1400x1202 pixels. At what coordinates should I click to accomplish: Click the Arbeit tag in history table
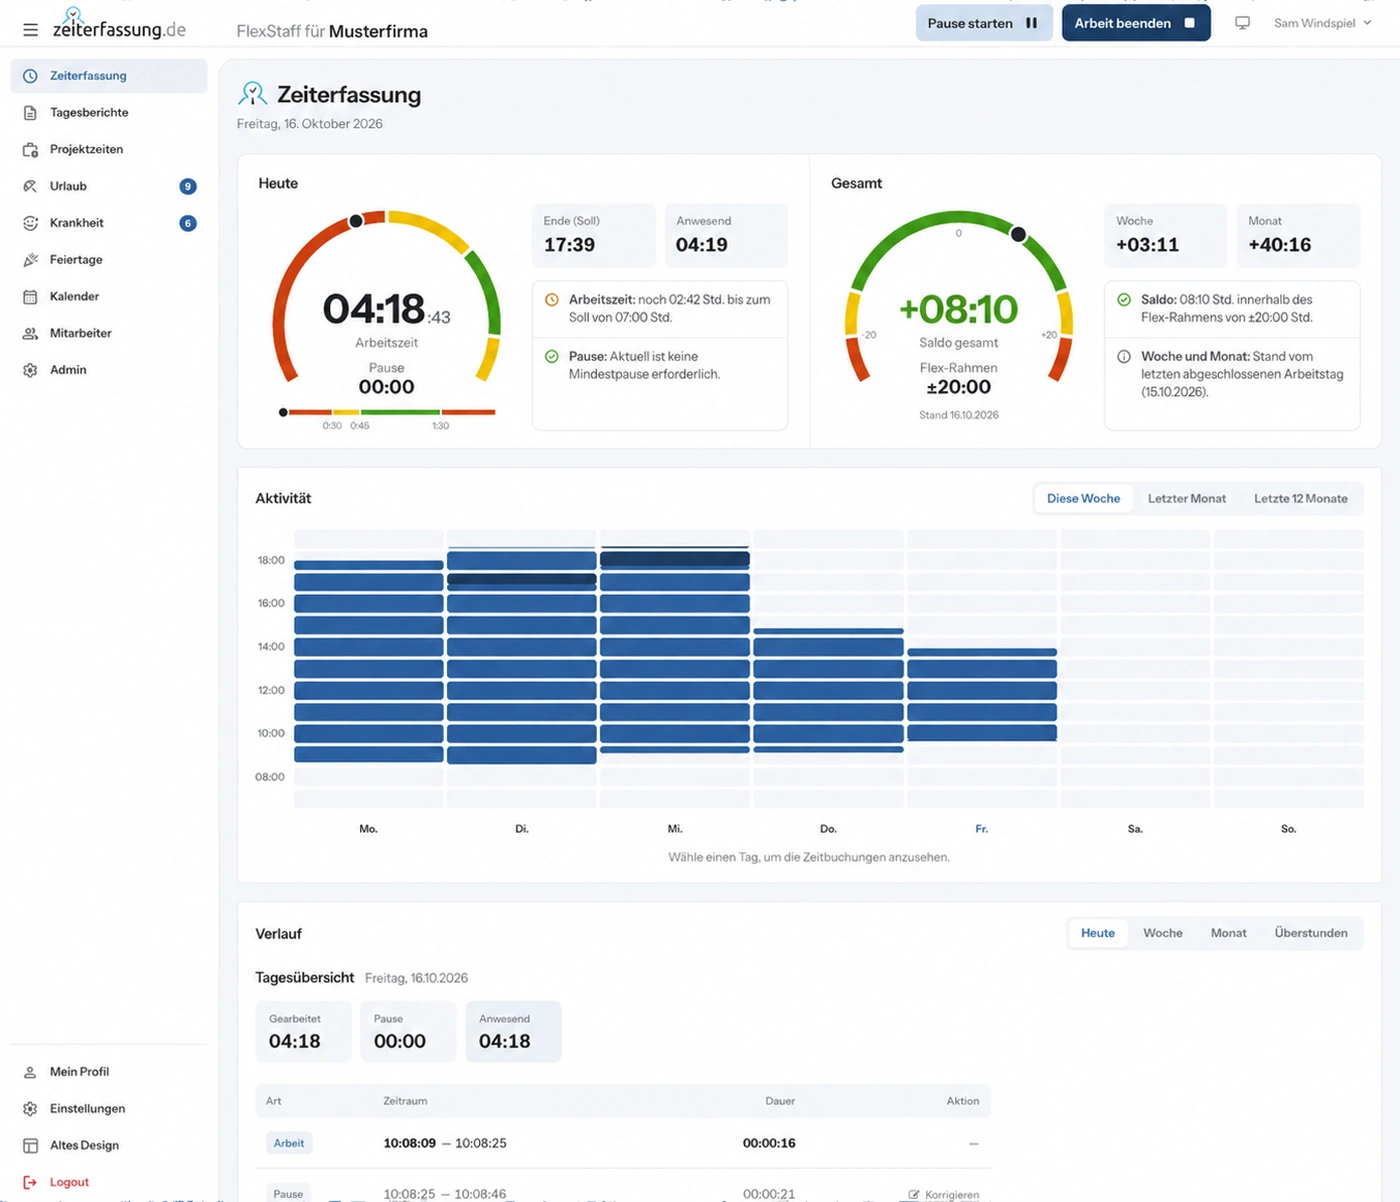[x=289, y=1143]
